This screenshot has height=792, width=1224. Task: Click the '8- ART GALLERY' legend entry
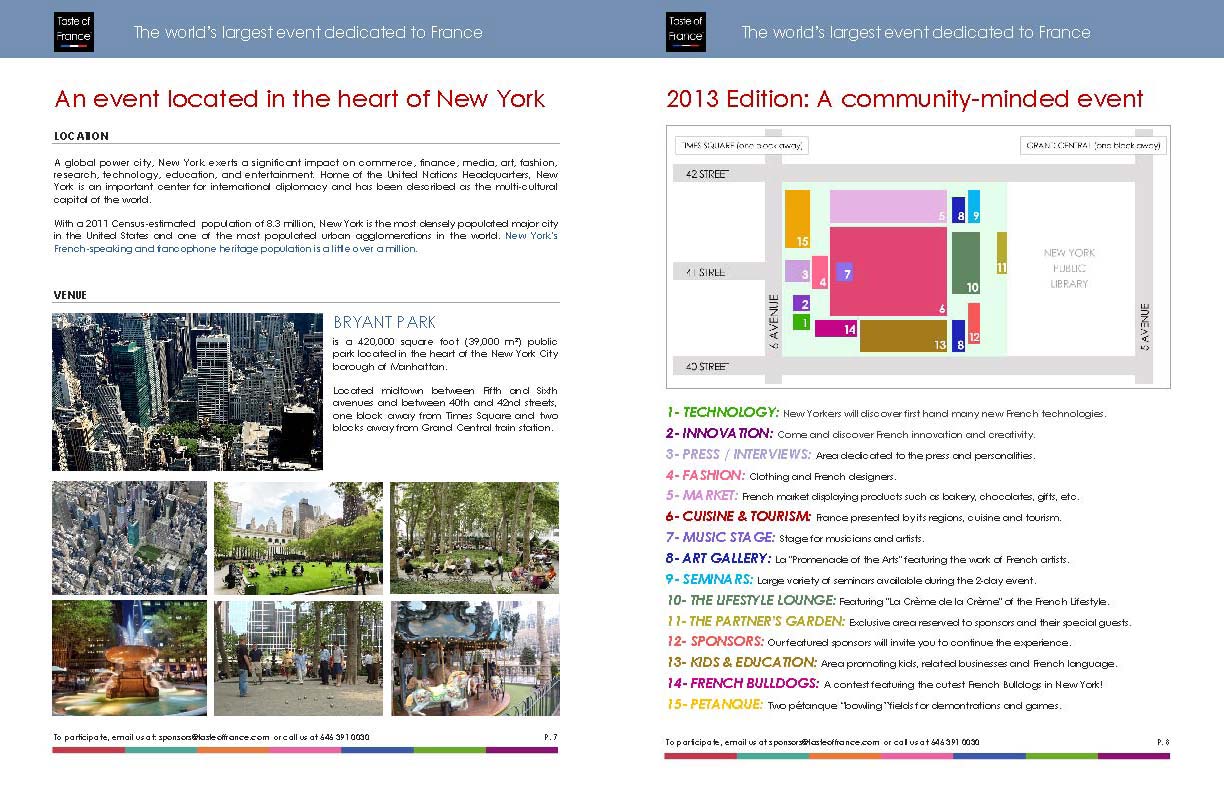718,559
